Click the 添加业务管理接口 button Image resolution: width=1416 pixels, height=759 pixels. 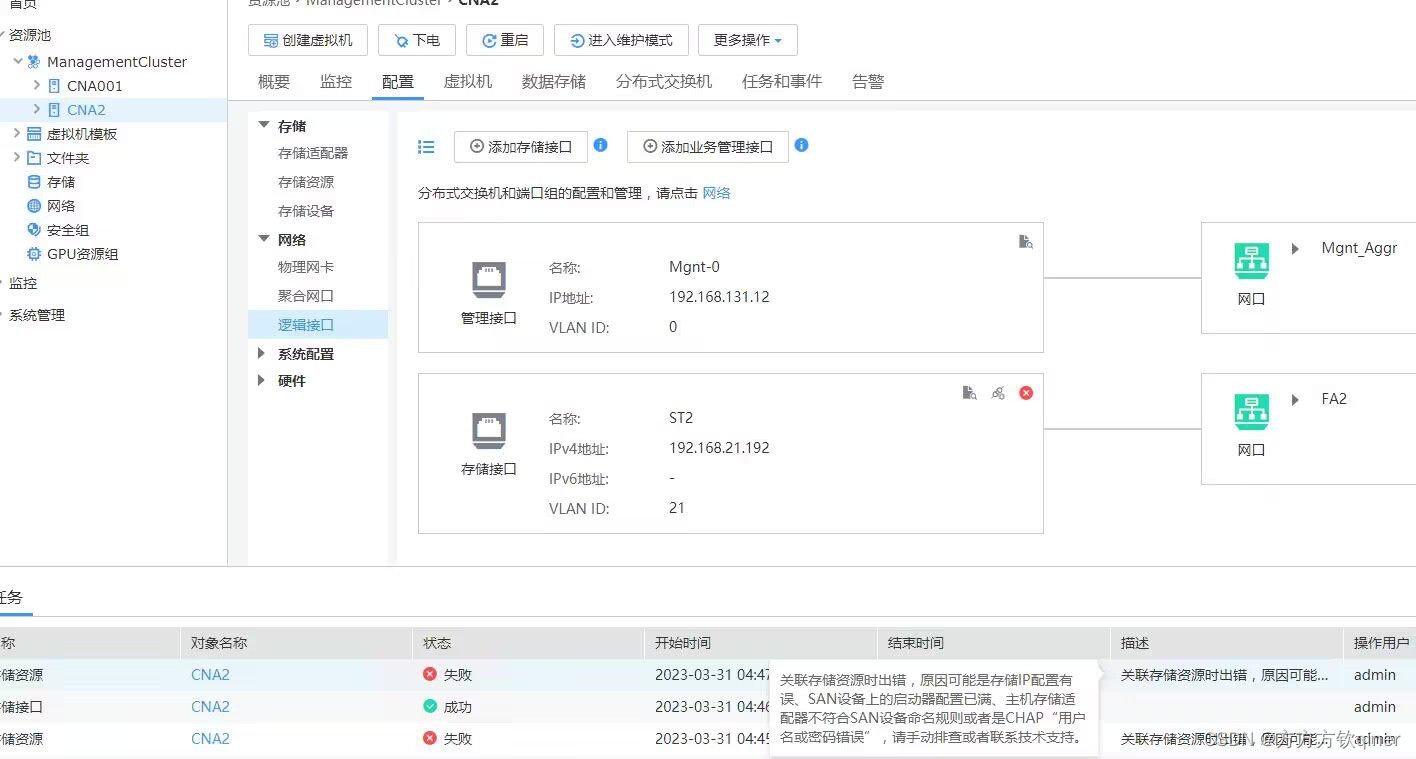[x=708, y=147]
